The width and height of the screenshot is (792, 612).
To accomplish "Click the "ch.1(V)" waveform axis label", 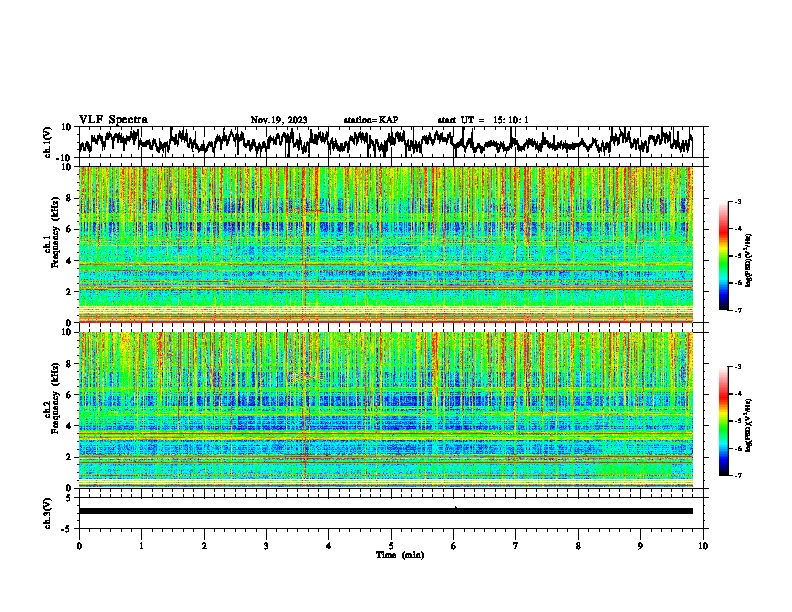I will click(48, 142).
